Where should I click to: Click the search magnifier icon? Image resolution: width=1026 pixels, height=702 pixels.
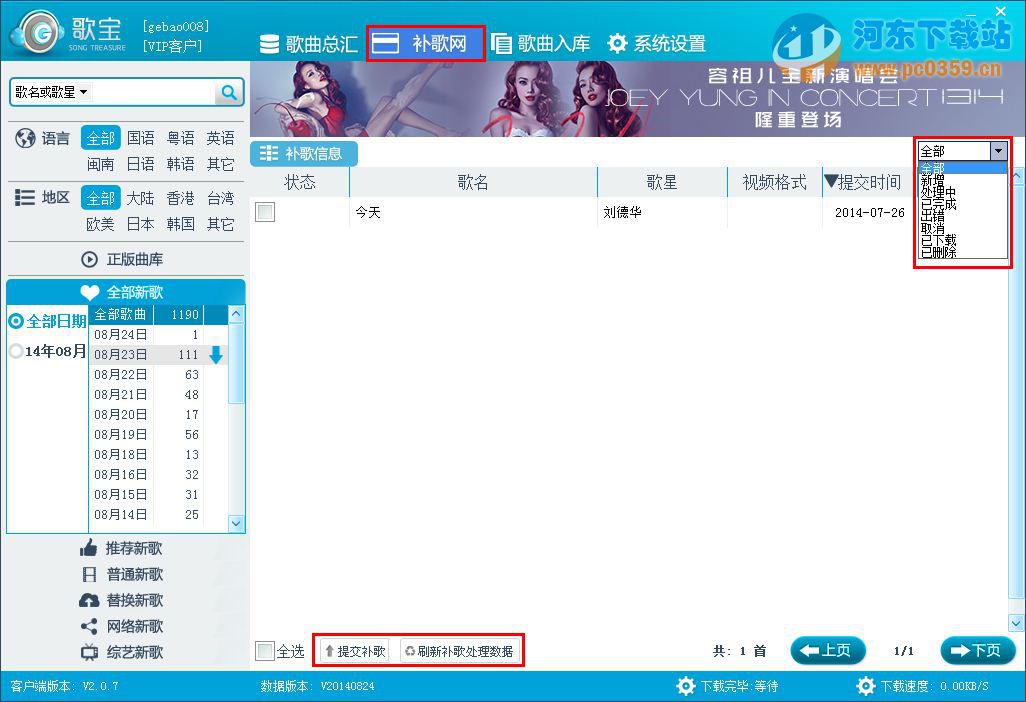point(229,91)
